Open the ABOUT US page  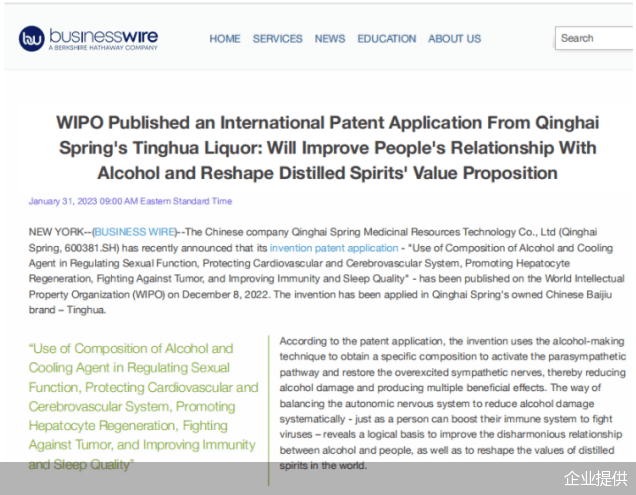tap(454, 39)
